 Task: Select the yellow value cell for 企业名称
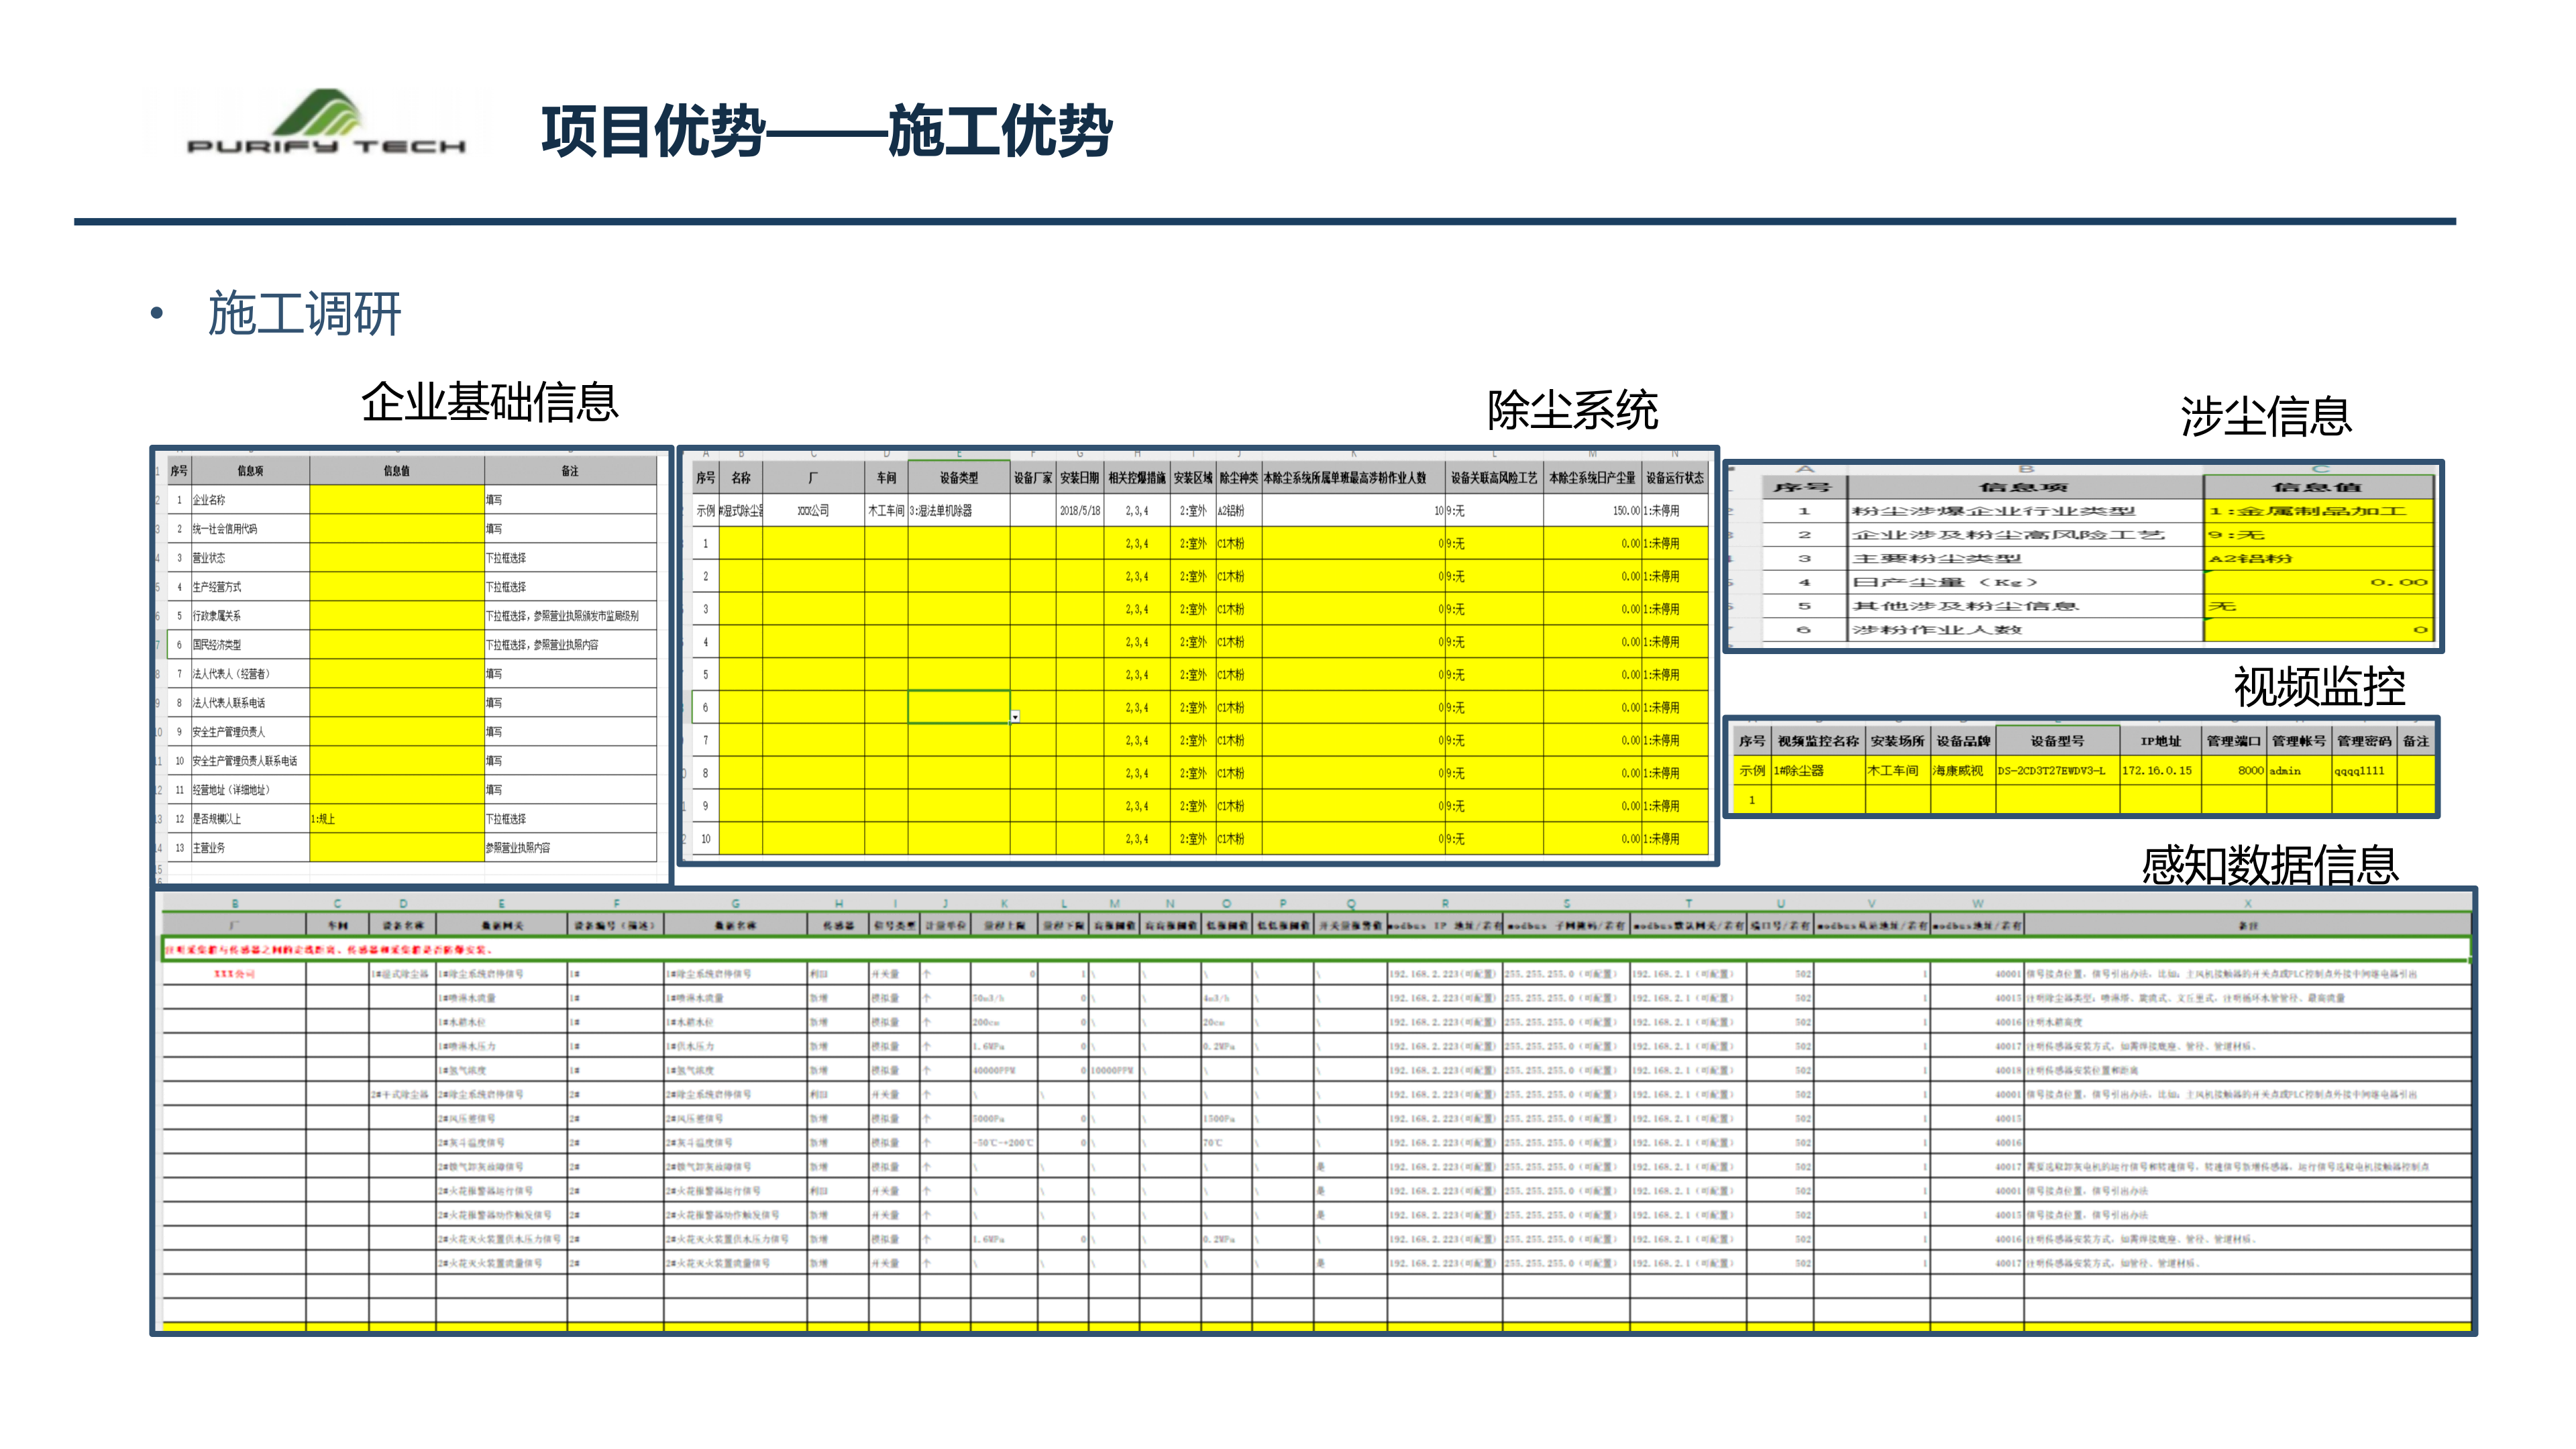tap(397, 499)
